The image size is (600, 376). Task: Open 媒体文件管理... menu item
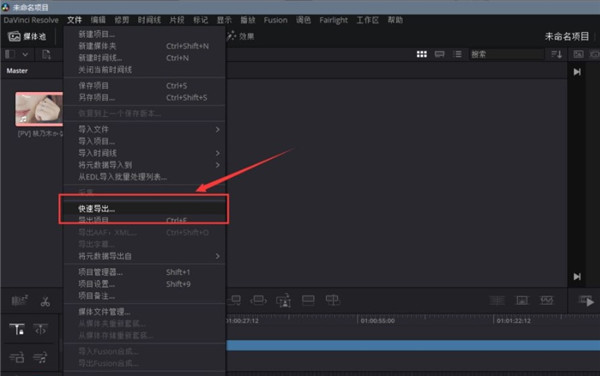145,312
